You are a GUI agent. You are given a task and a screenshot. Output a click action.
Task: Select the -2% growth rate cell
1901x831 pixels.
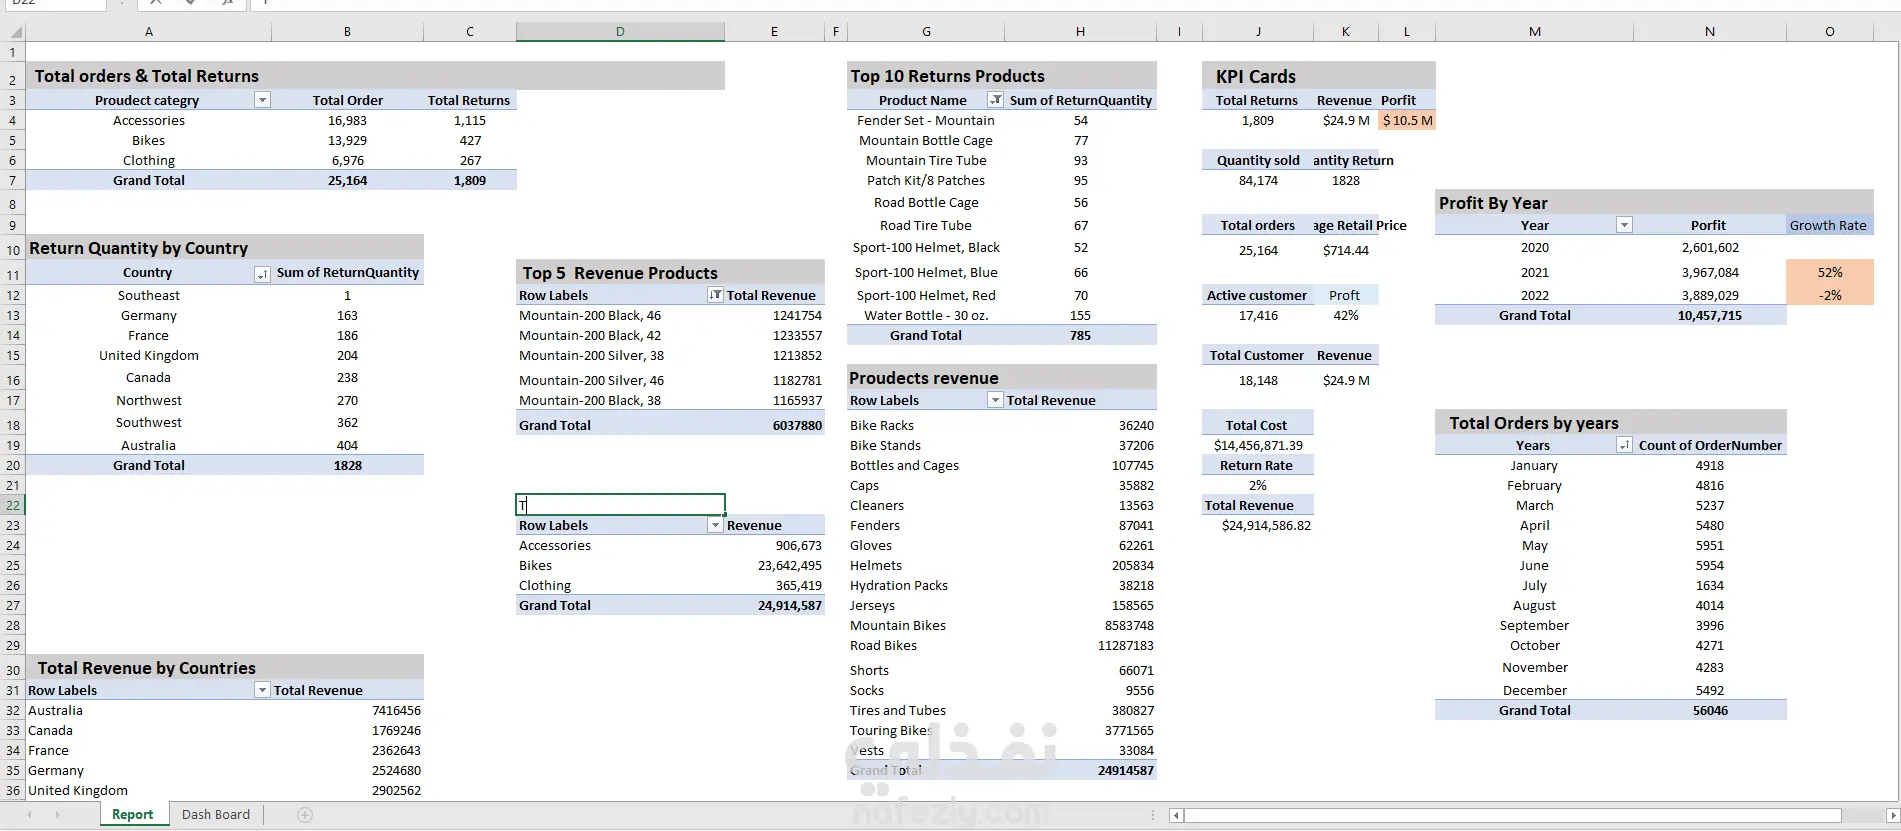1830,295
